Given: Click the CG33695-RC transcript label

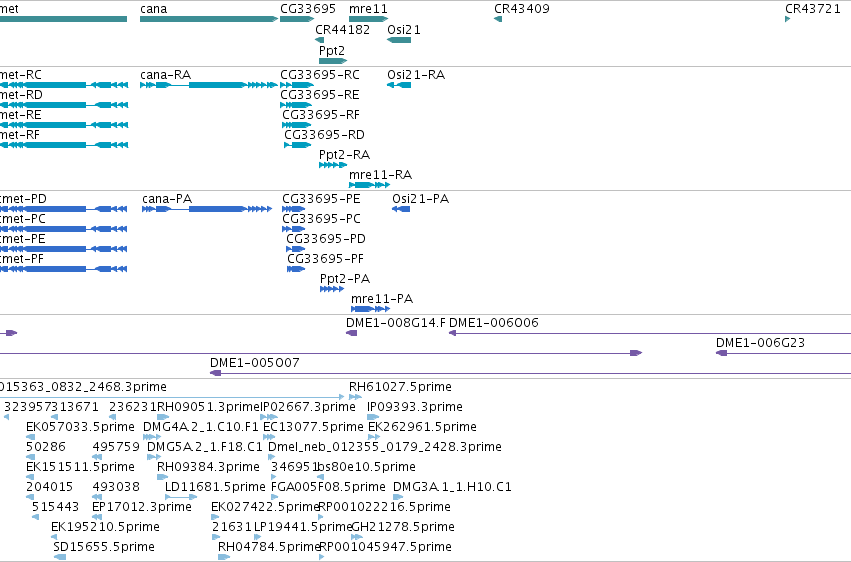Looking at the screenshot, I should (x=320, y=75).
